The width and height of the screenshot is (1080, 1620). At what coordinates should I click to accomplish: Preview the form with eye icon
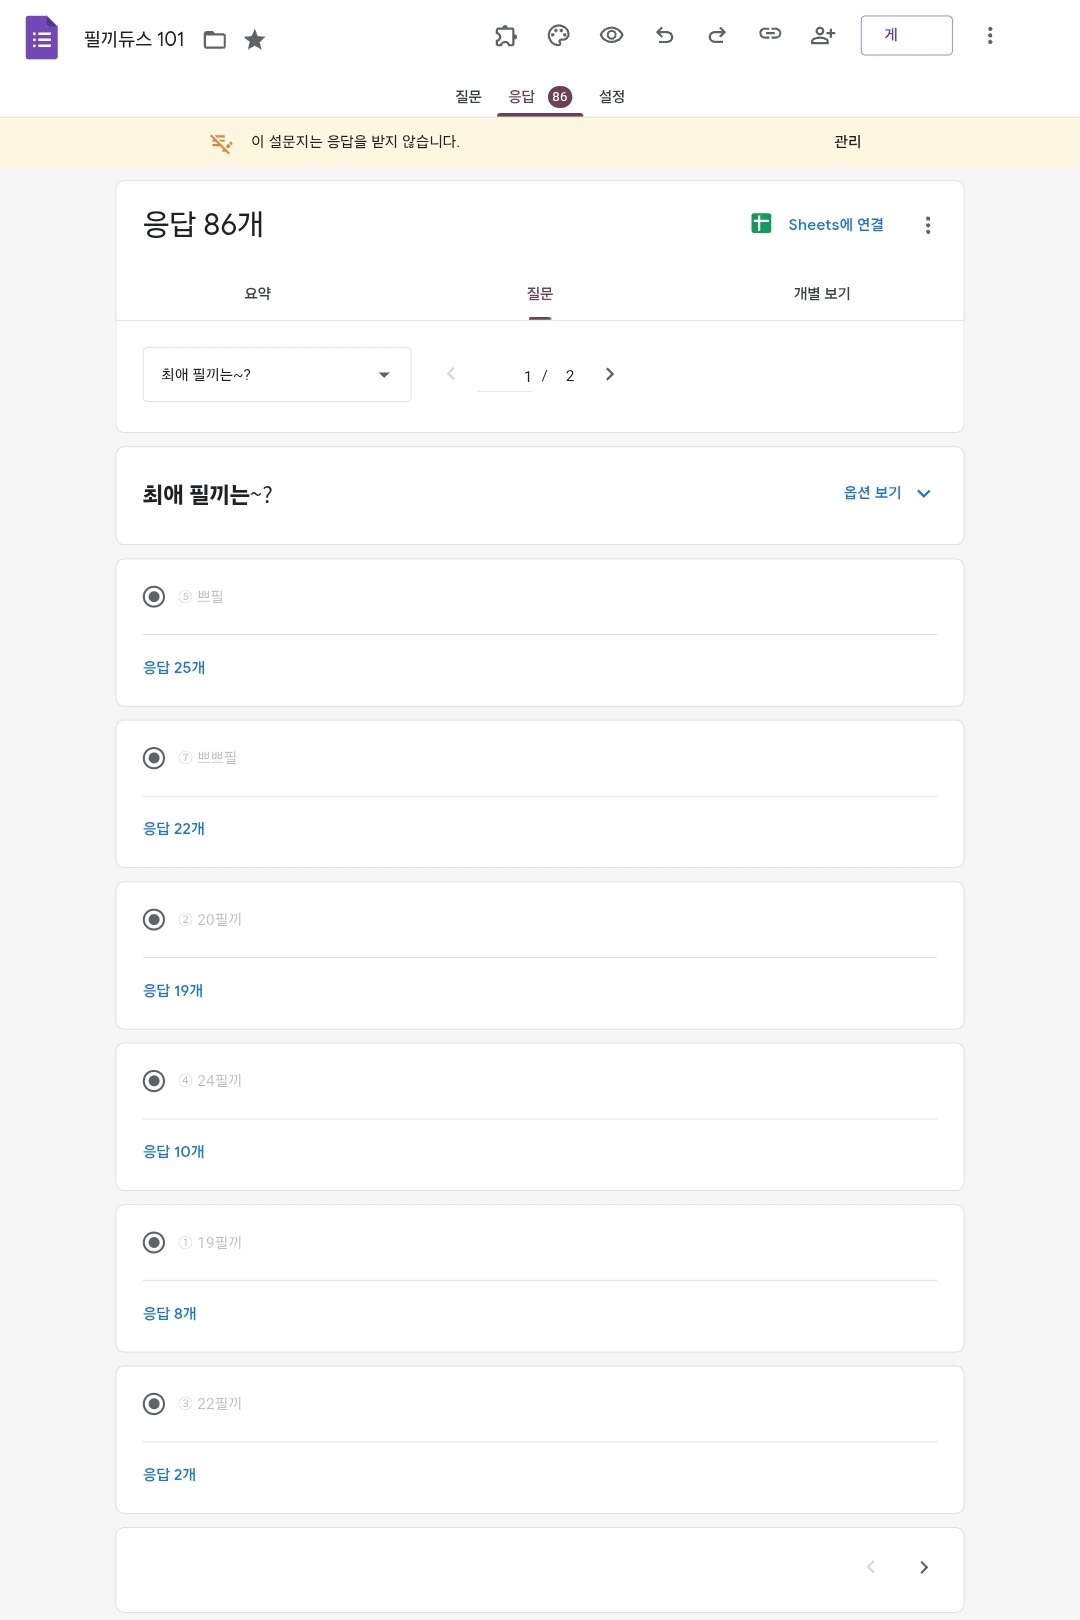[611, 36]
